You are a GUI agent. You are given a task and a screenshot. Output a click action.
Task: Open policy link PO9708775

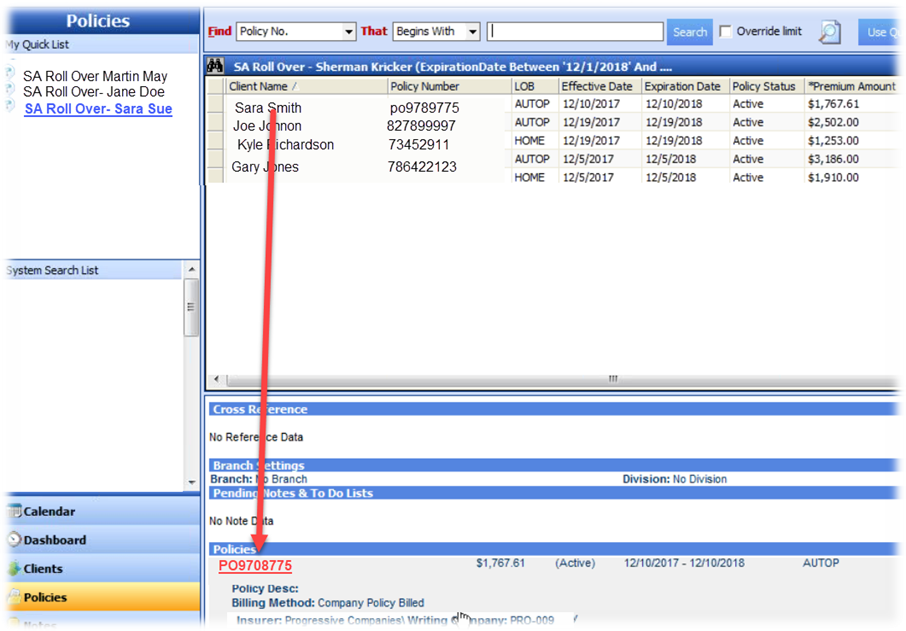point(255,566)
